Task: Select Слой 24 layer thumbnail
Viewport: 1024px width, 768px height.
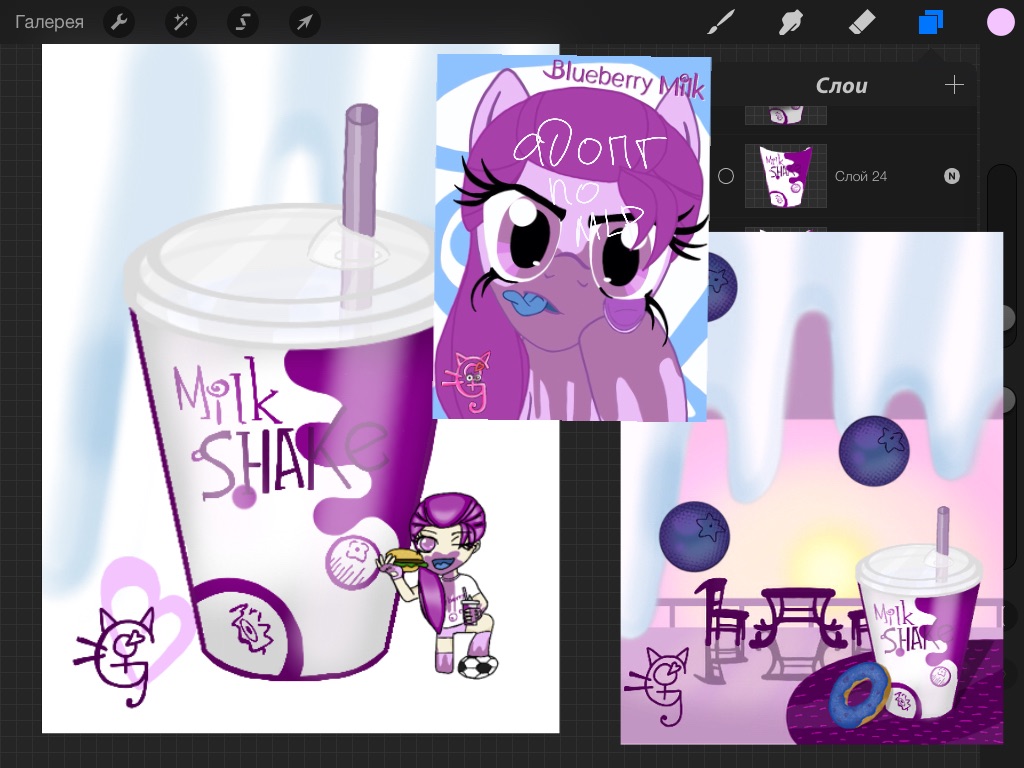Action: click(786, 176)
